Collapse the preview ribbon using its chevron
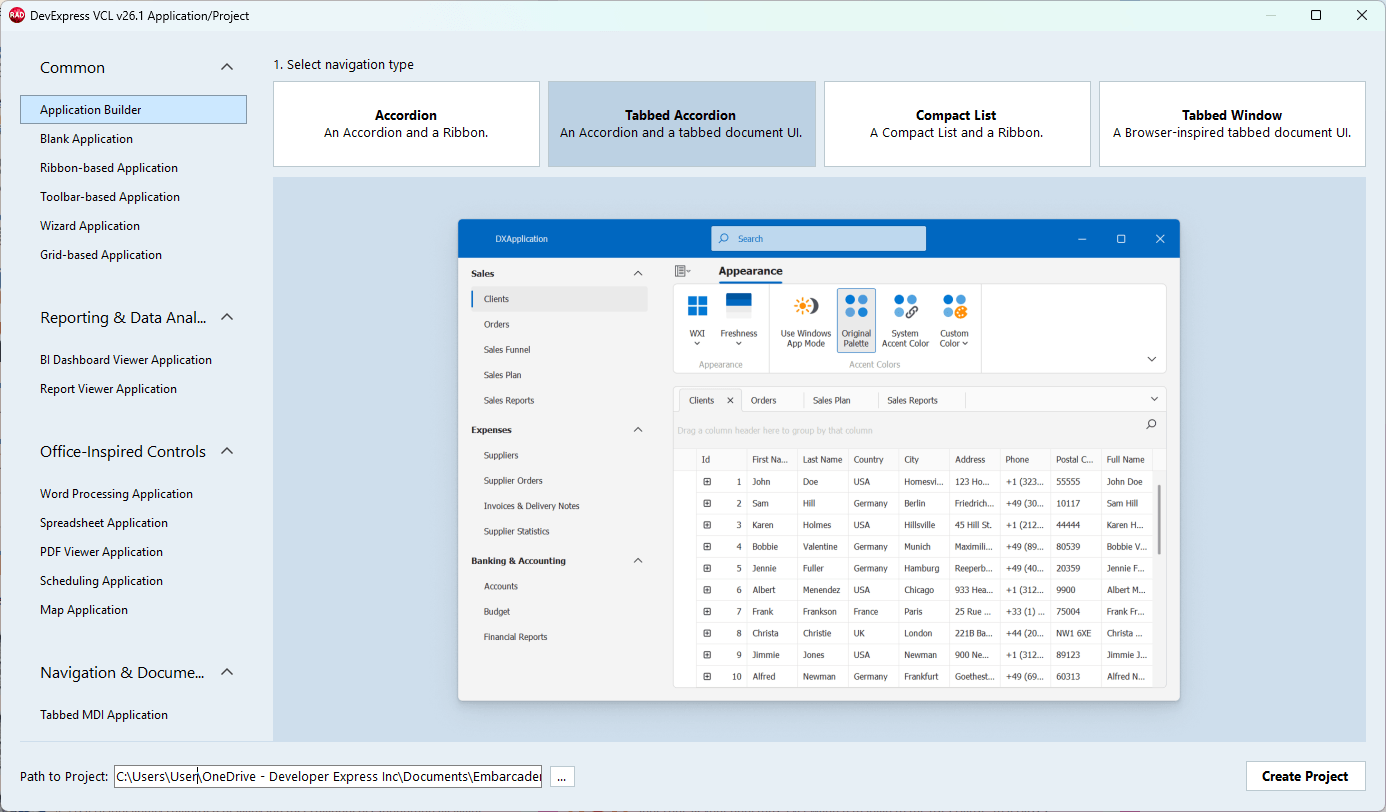The width and height of the screenshot is (1386, 812). (1151, 359)
